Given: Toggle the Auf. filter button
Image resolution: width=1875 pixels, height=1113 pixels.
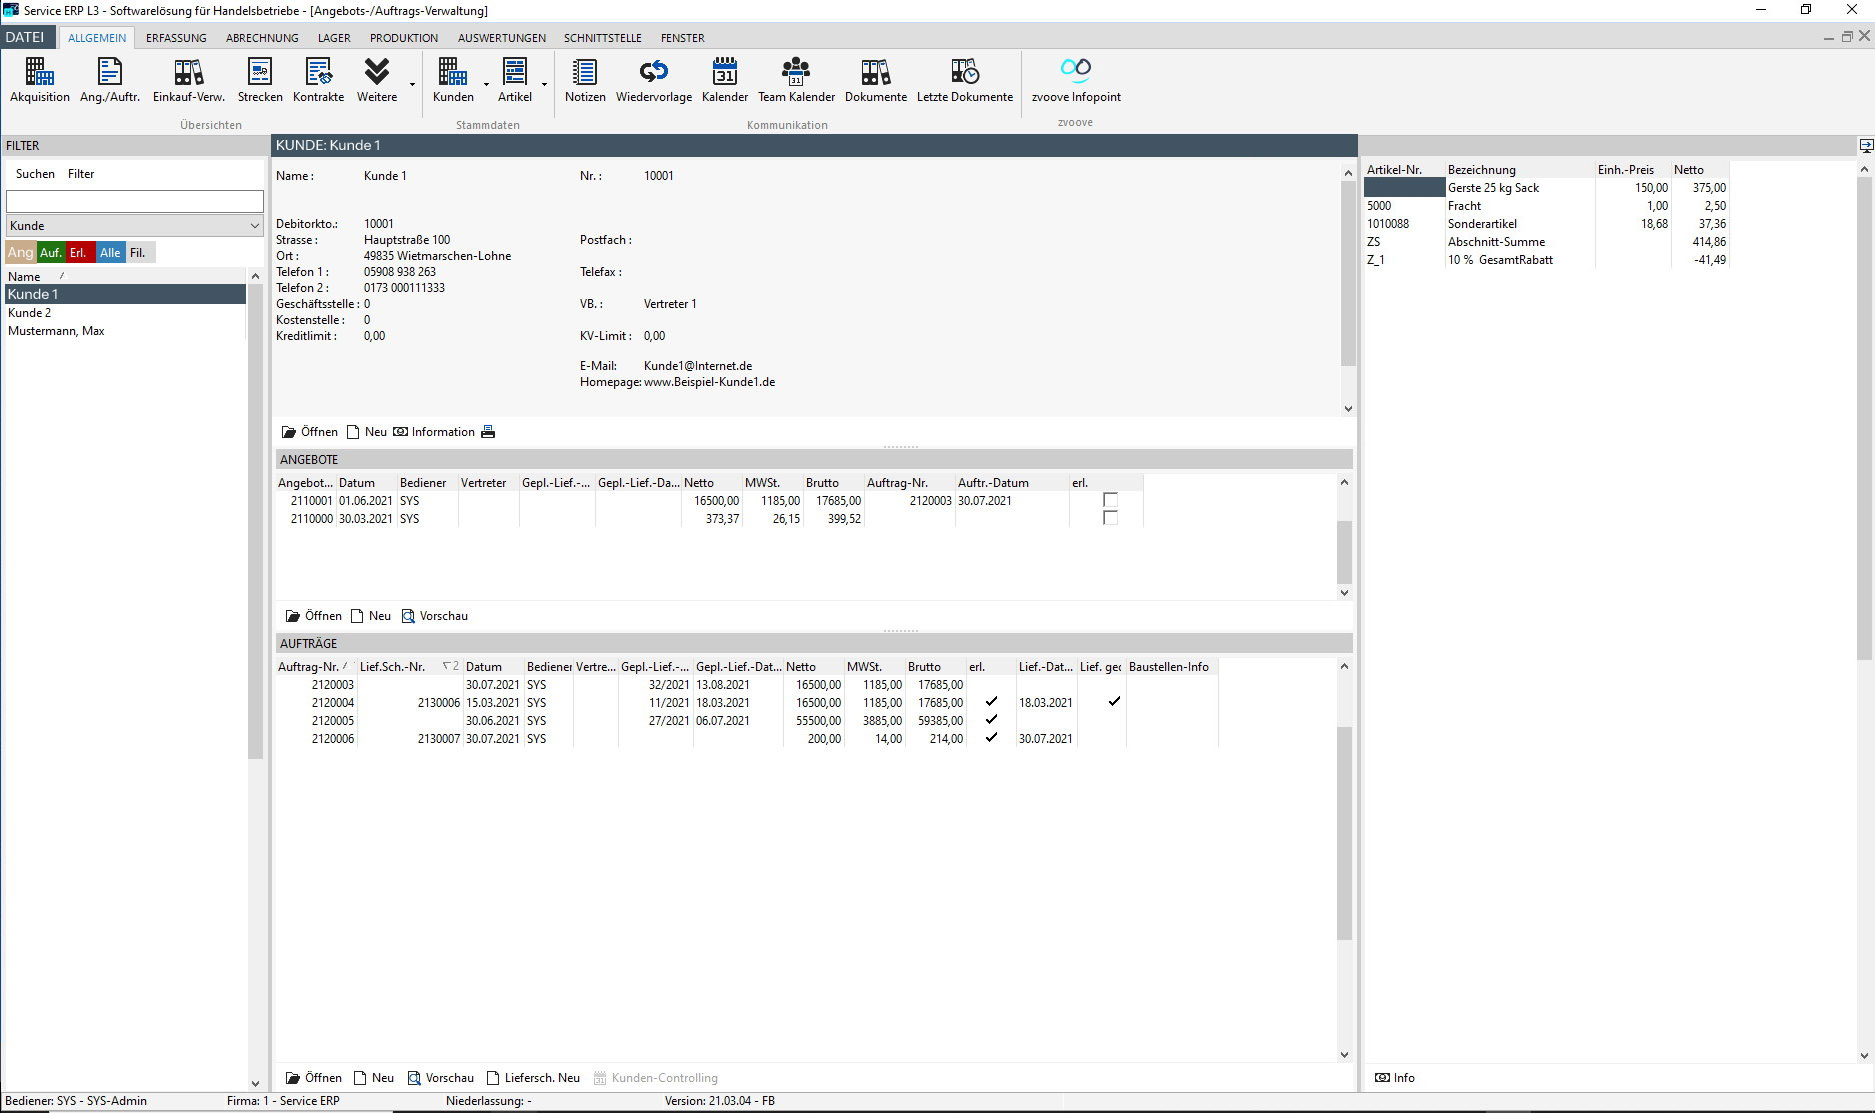Looking at the screenshot, I should pos(51,253).
